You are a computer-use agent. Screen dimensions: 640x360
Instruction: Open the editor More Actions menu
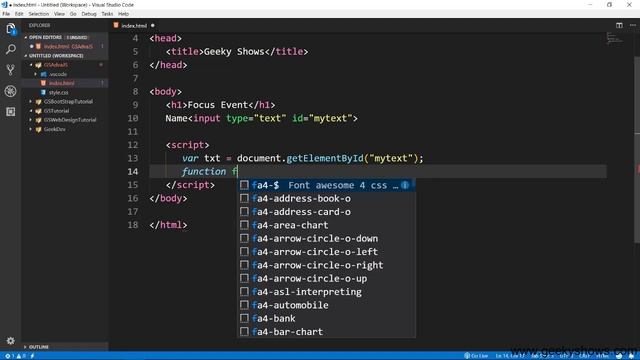[633, 25]
